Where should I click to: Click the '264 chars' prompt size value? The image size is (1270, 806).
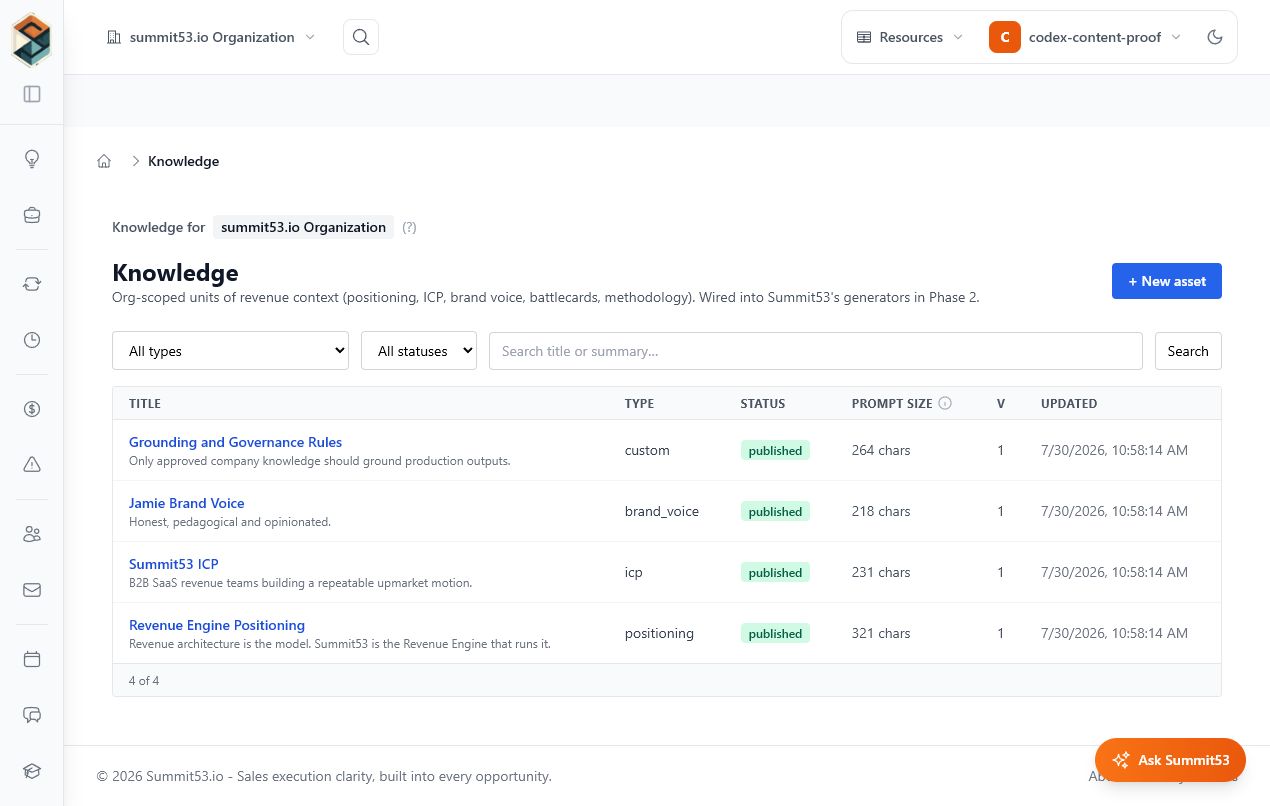point(881,450)
